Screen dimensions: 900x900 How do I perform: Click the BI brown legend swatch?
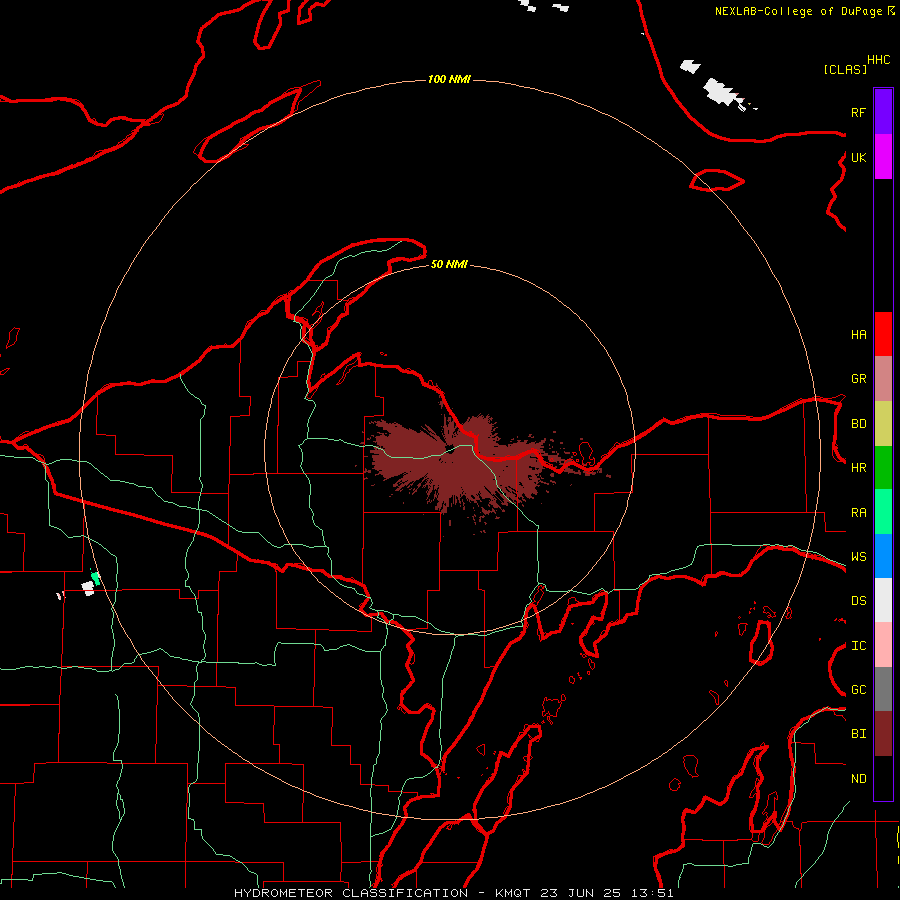(x=883, y=734)
